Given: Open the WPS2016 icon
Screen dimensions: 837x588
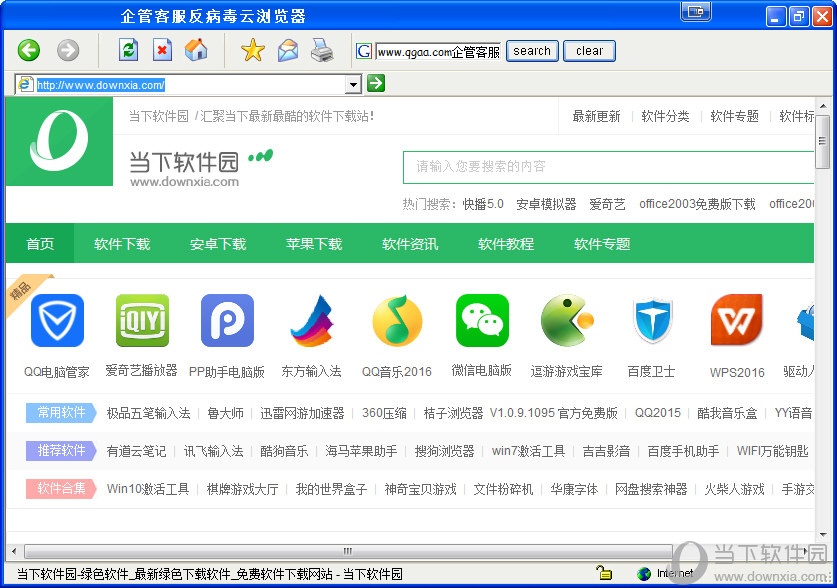Looking at the screenshot, I should click(x=737, y=320).
